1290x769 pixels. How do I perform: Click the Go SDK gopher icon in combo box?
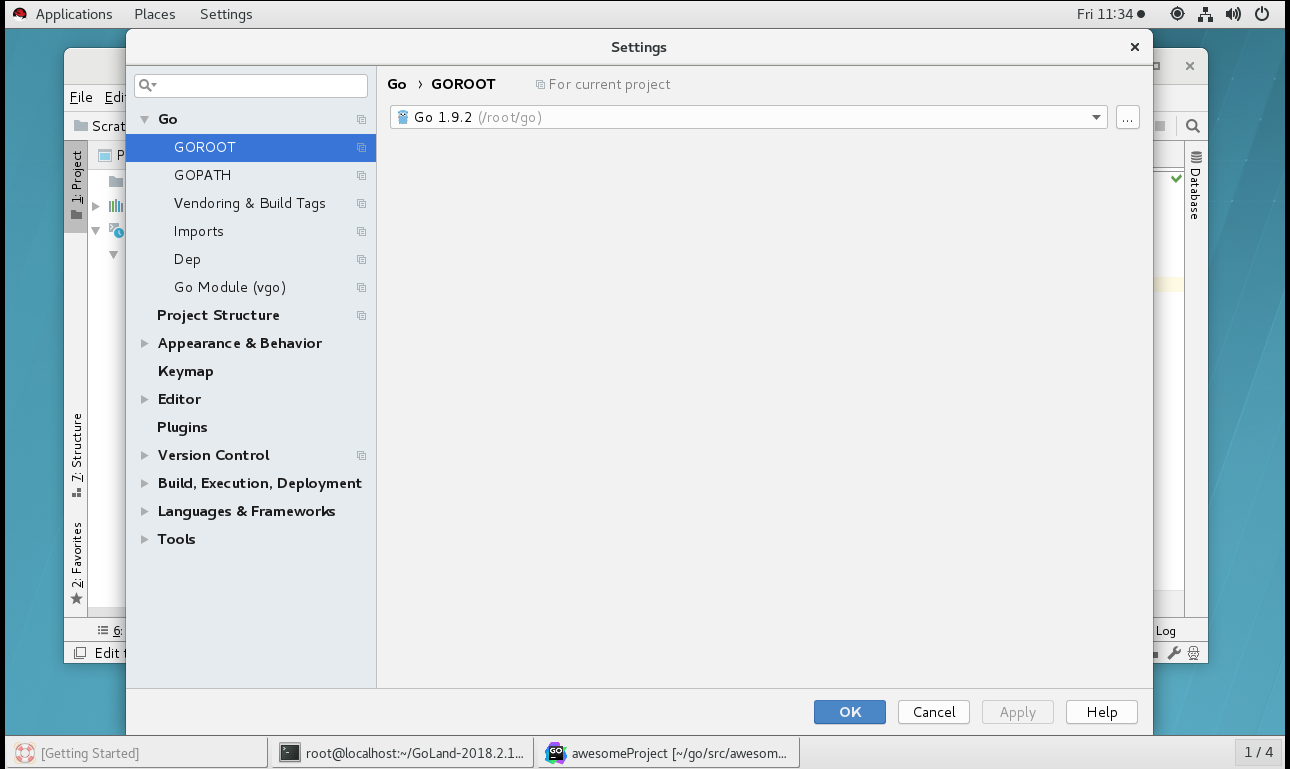pyautogui.click(x=403, y=117)
